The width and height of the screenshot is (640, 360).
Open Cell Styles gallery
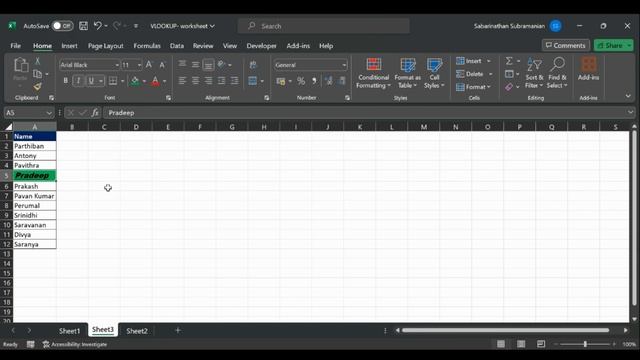[x=434, y=73]
